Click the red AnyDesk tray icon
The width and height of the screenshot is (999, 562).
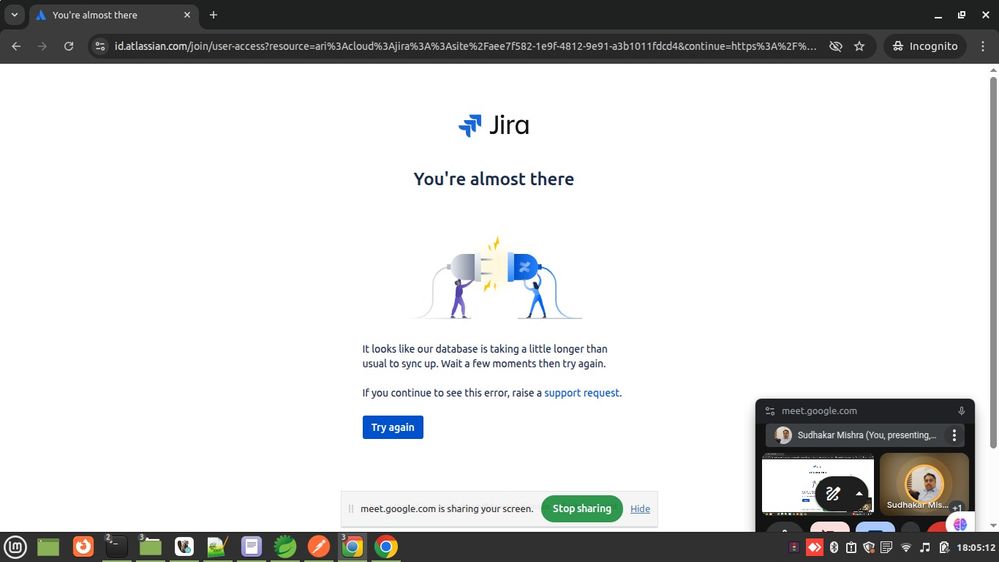pyautogui.click(x=814, y=547)
